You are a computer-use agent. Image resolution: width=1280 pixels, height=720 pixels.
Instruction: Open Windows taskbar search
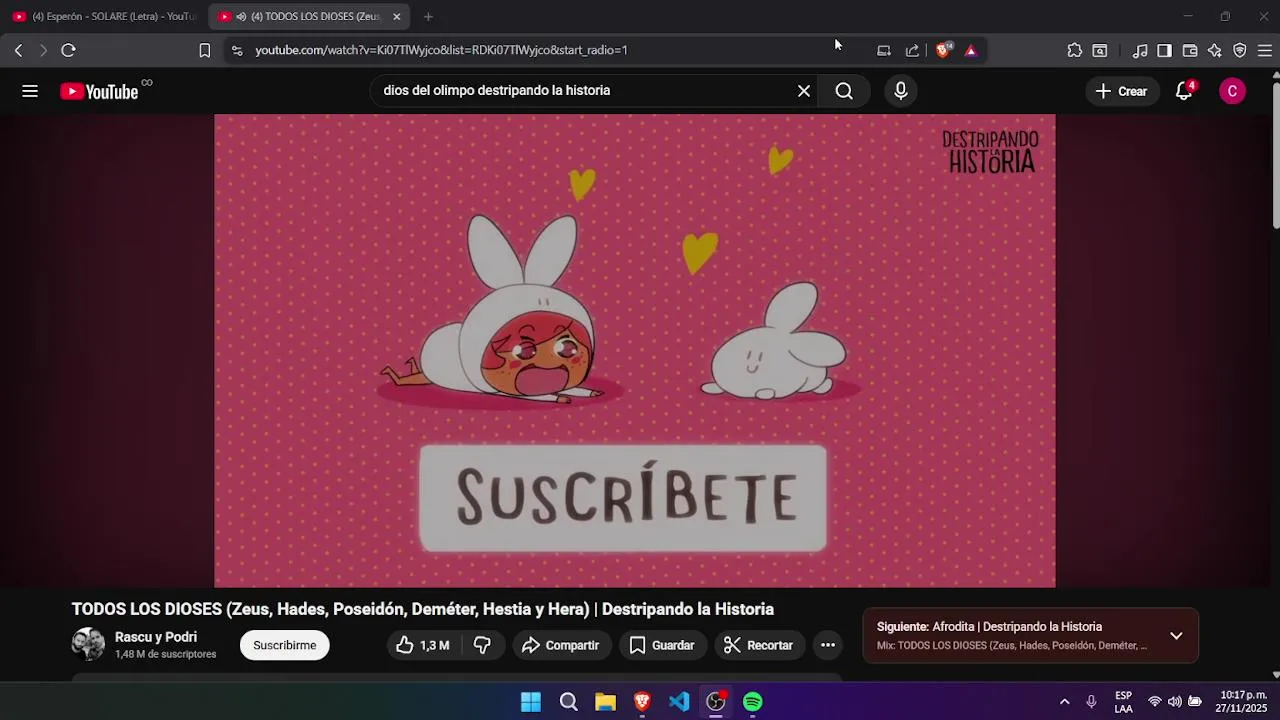point(568,702)
